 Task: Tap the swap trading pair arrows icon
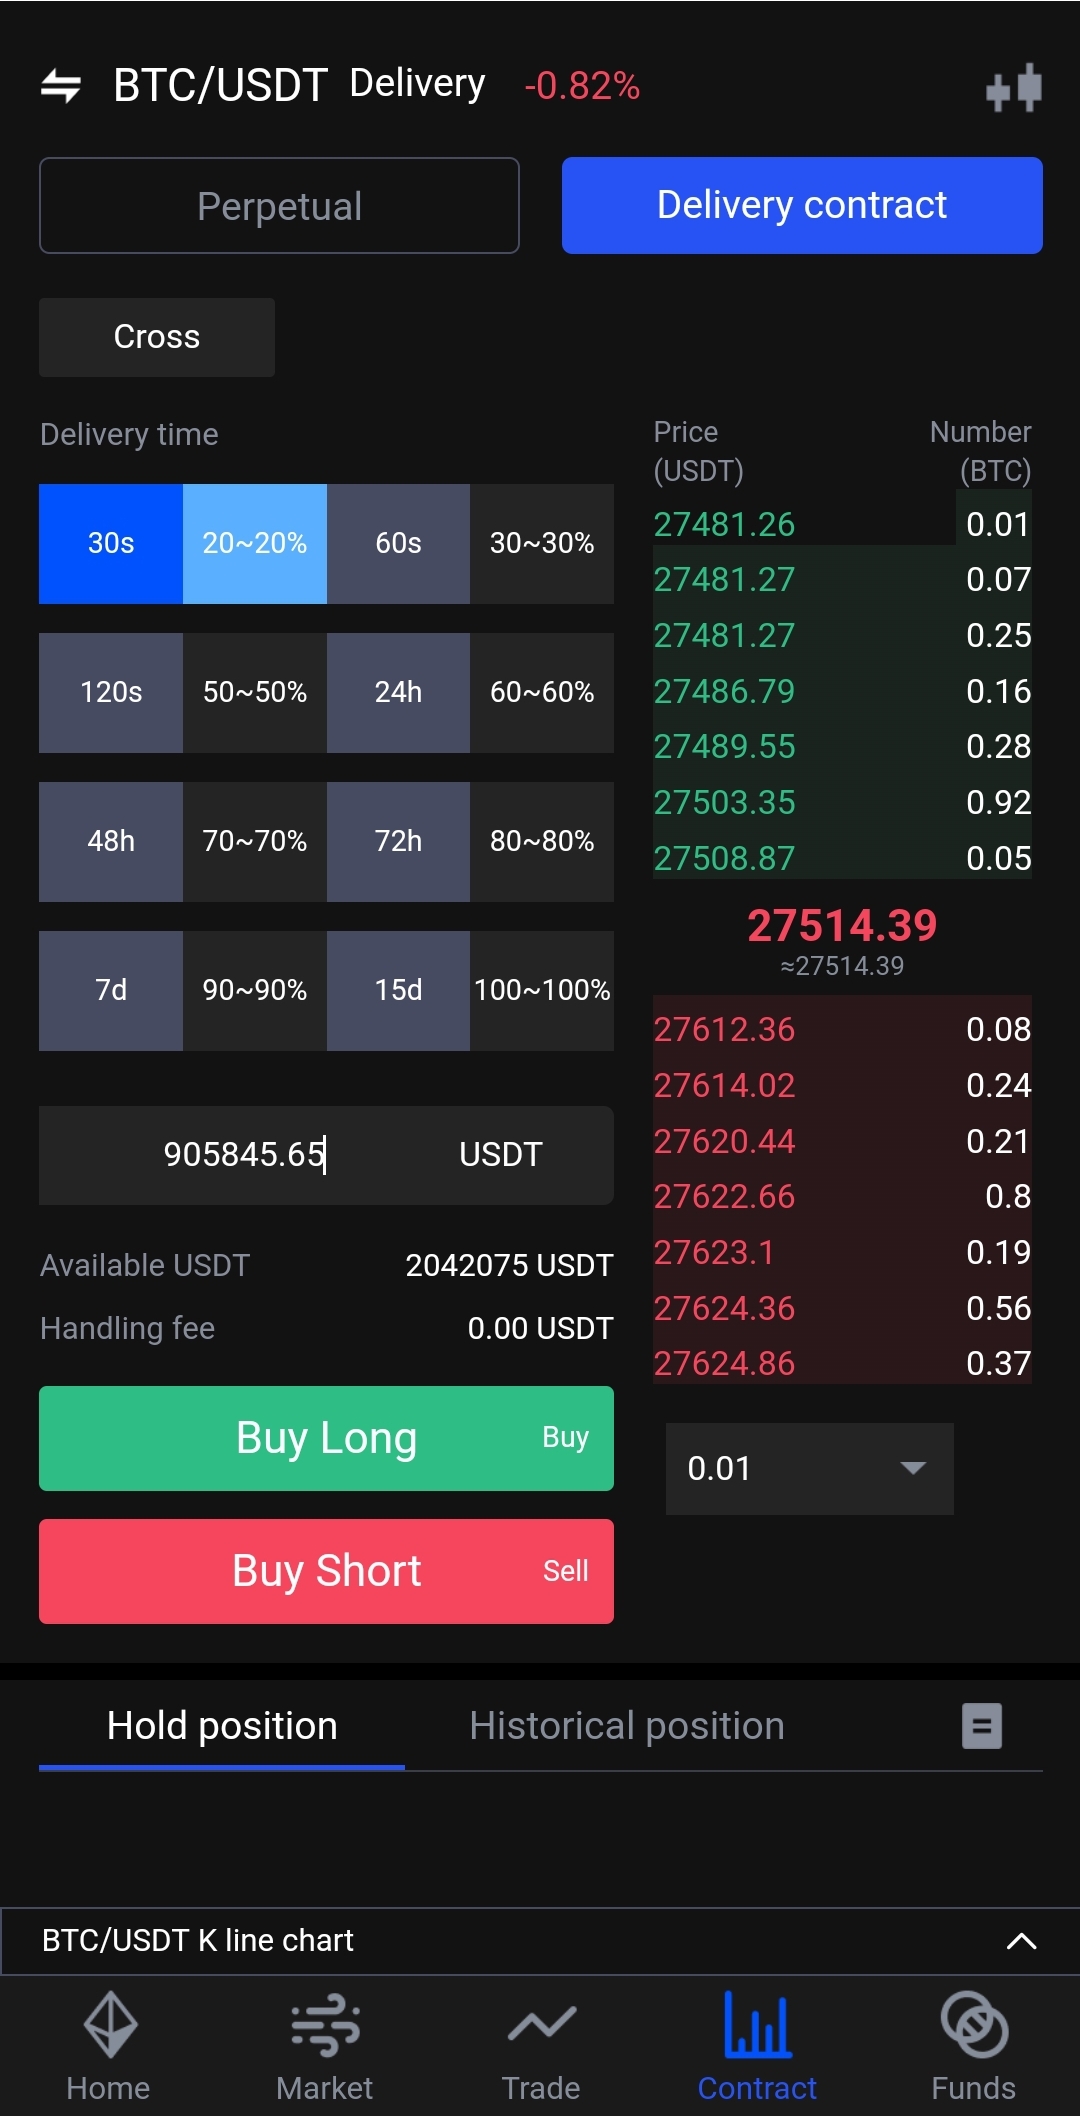point(61,86)
